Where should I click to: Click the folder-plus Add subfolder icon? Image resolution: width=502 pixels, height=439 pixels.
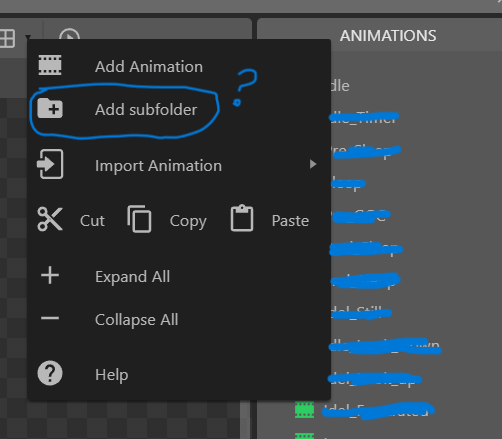(x=50, y=108)
